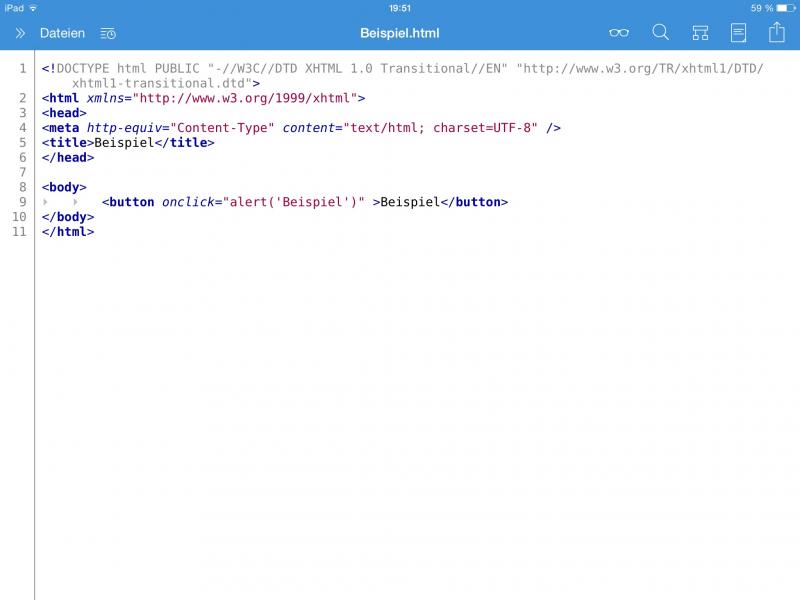Click the opening button tag on line 9

pos(129,202)
